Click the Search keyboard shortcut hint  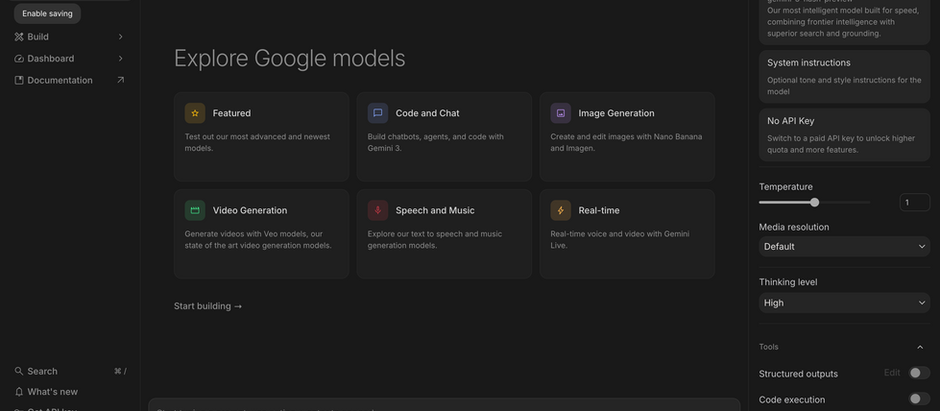pyautogui.click(x=120, y=371)
